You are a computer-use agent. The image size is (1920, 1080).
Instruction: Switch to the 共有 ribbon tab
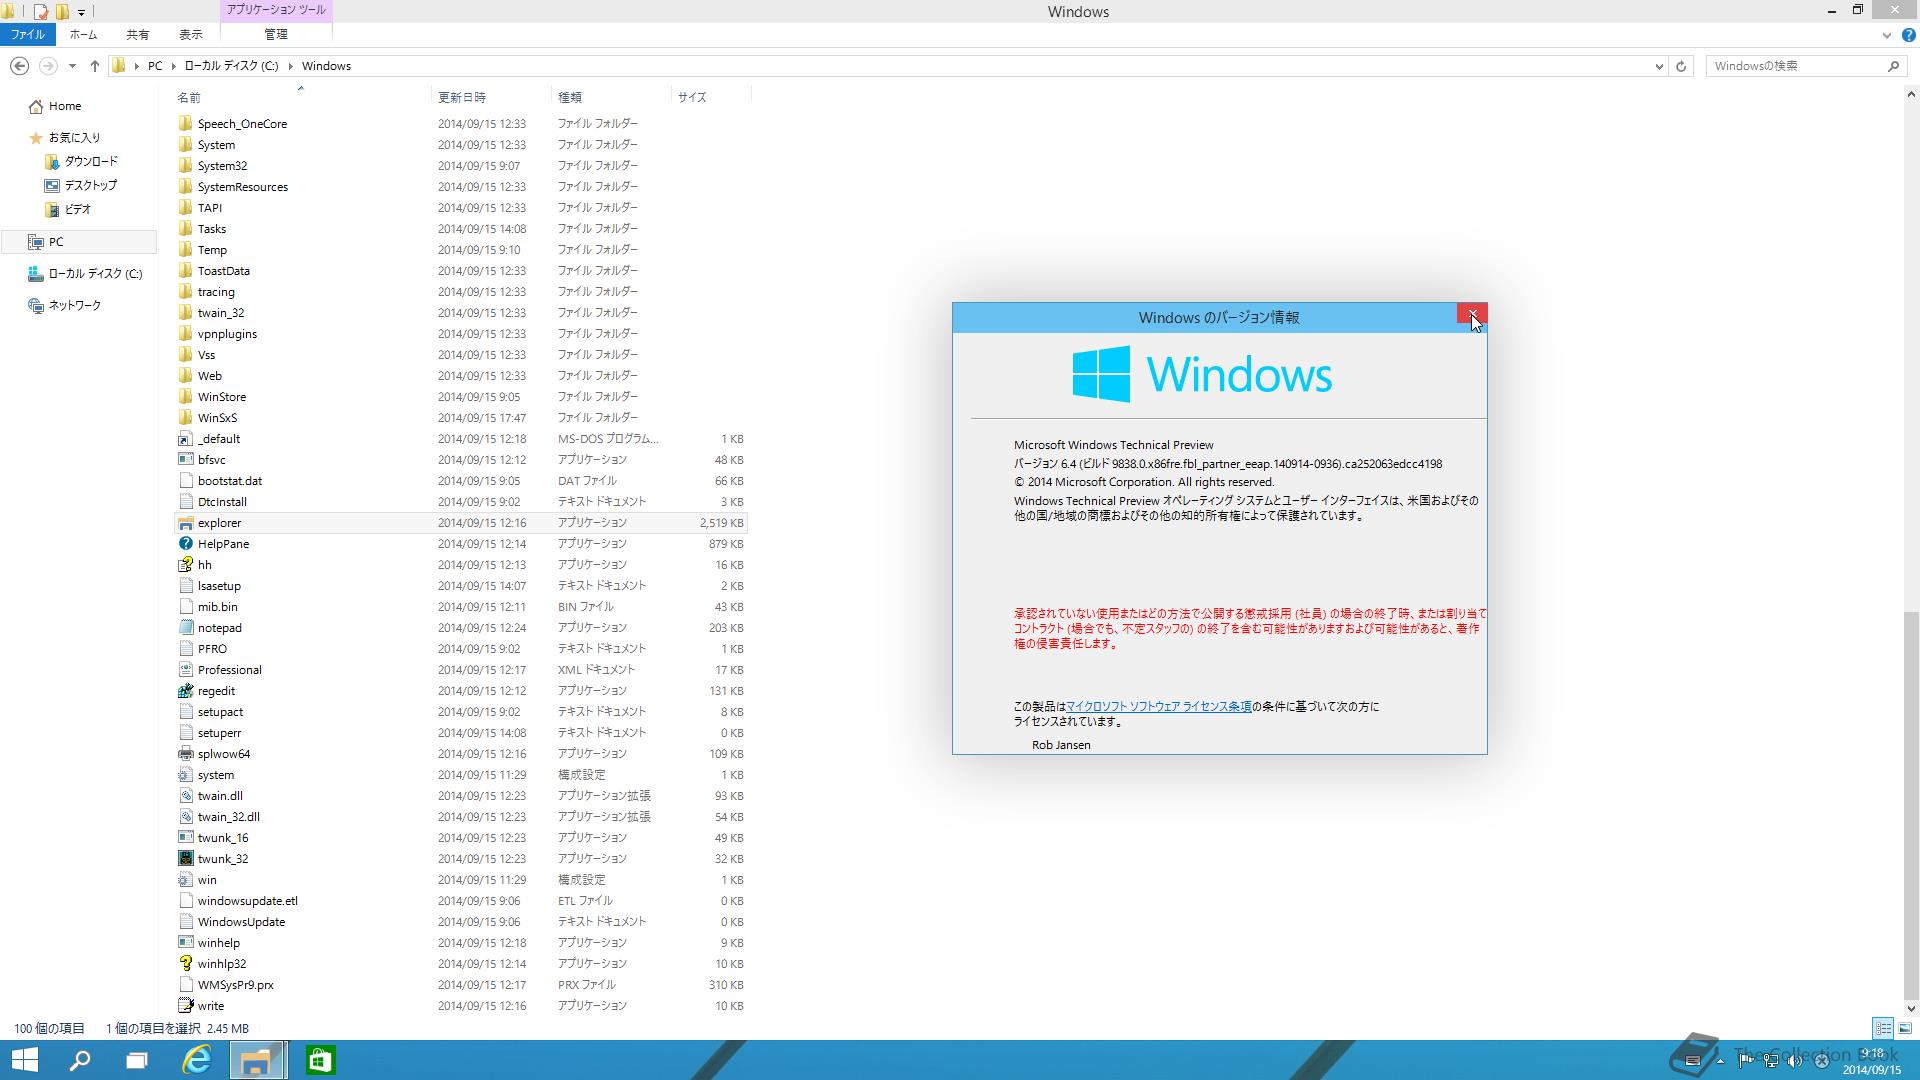(x=137, y=34)
